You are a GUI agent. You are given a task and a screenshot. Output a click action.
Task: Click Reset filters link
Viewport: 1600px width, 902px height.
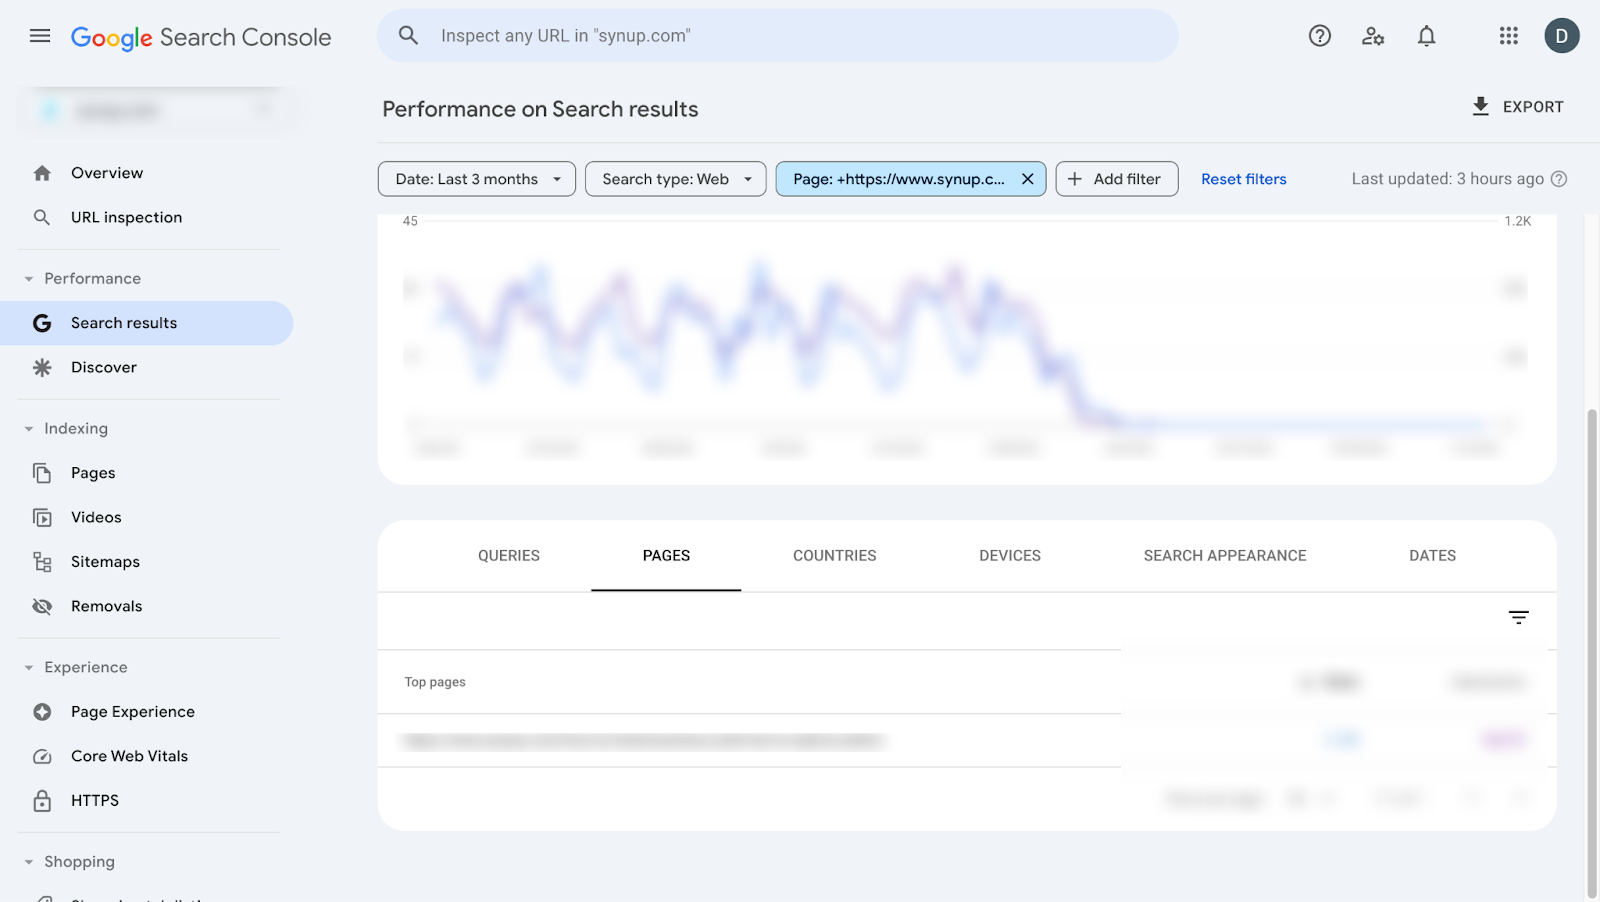pyautogui.click(x=1244, y=179)
